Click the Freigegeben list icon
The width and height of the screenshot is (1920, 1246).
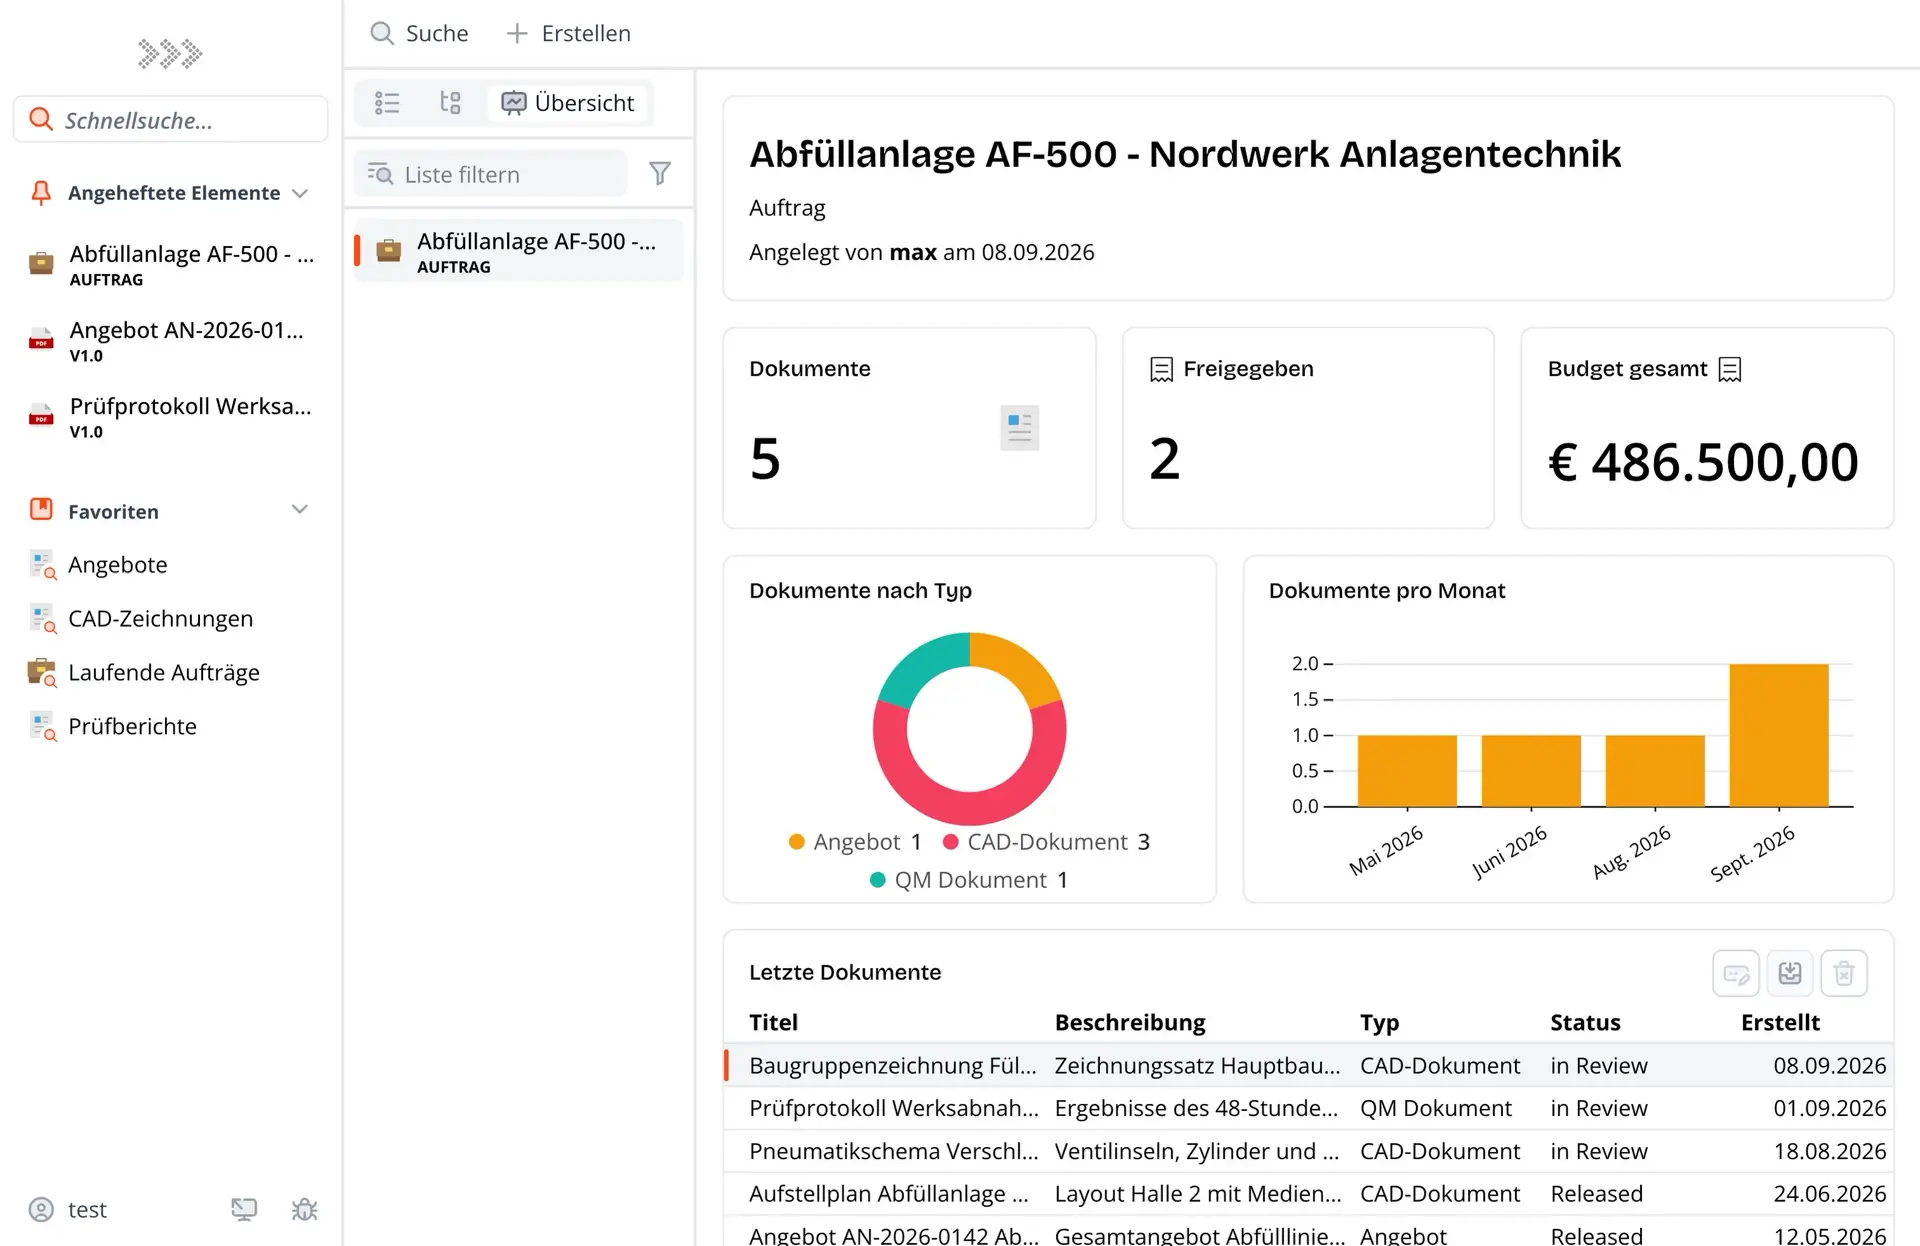point(1161,370)
